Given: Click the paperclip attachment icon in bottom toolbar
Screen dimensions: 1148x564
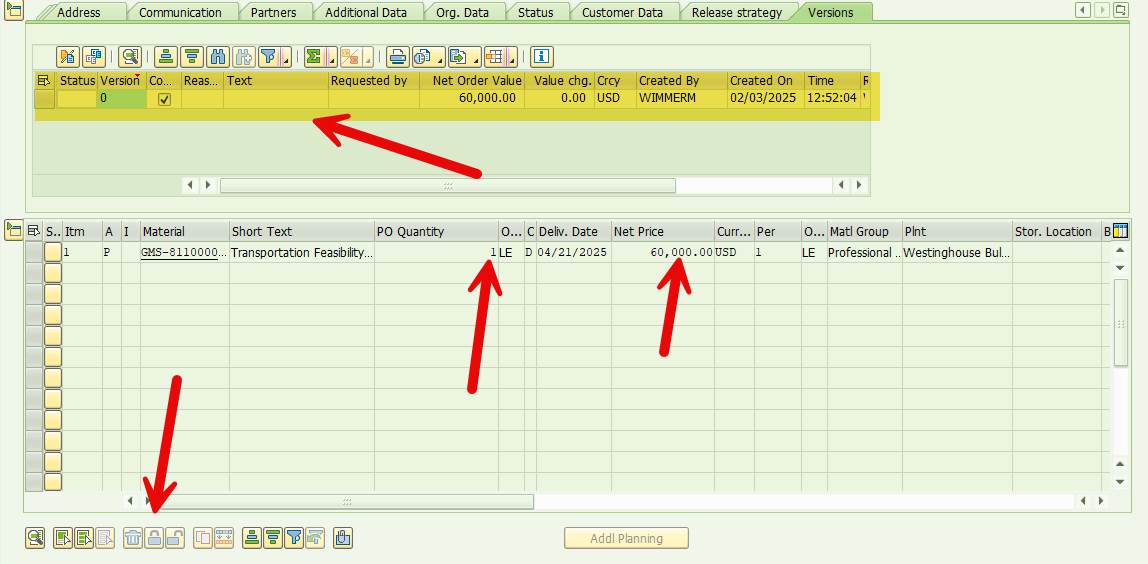Looking at the screenshot, I should click(x=343, y=538).
